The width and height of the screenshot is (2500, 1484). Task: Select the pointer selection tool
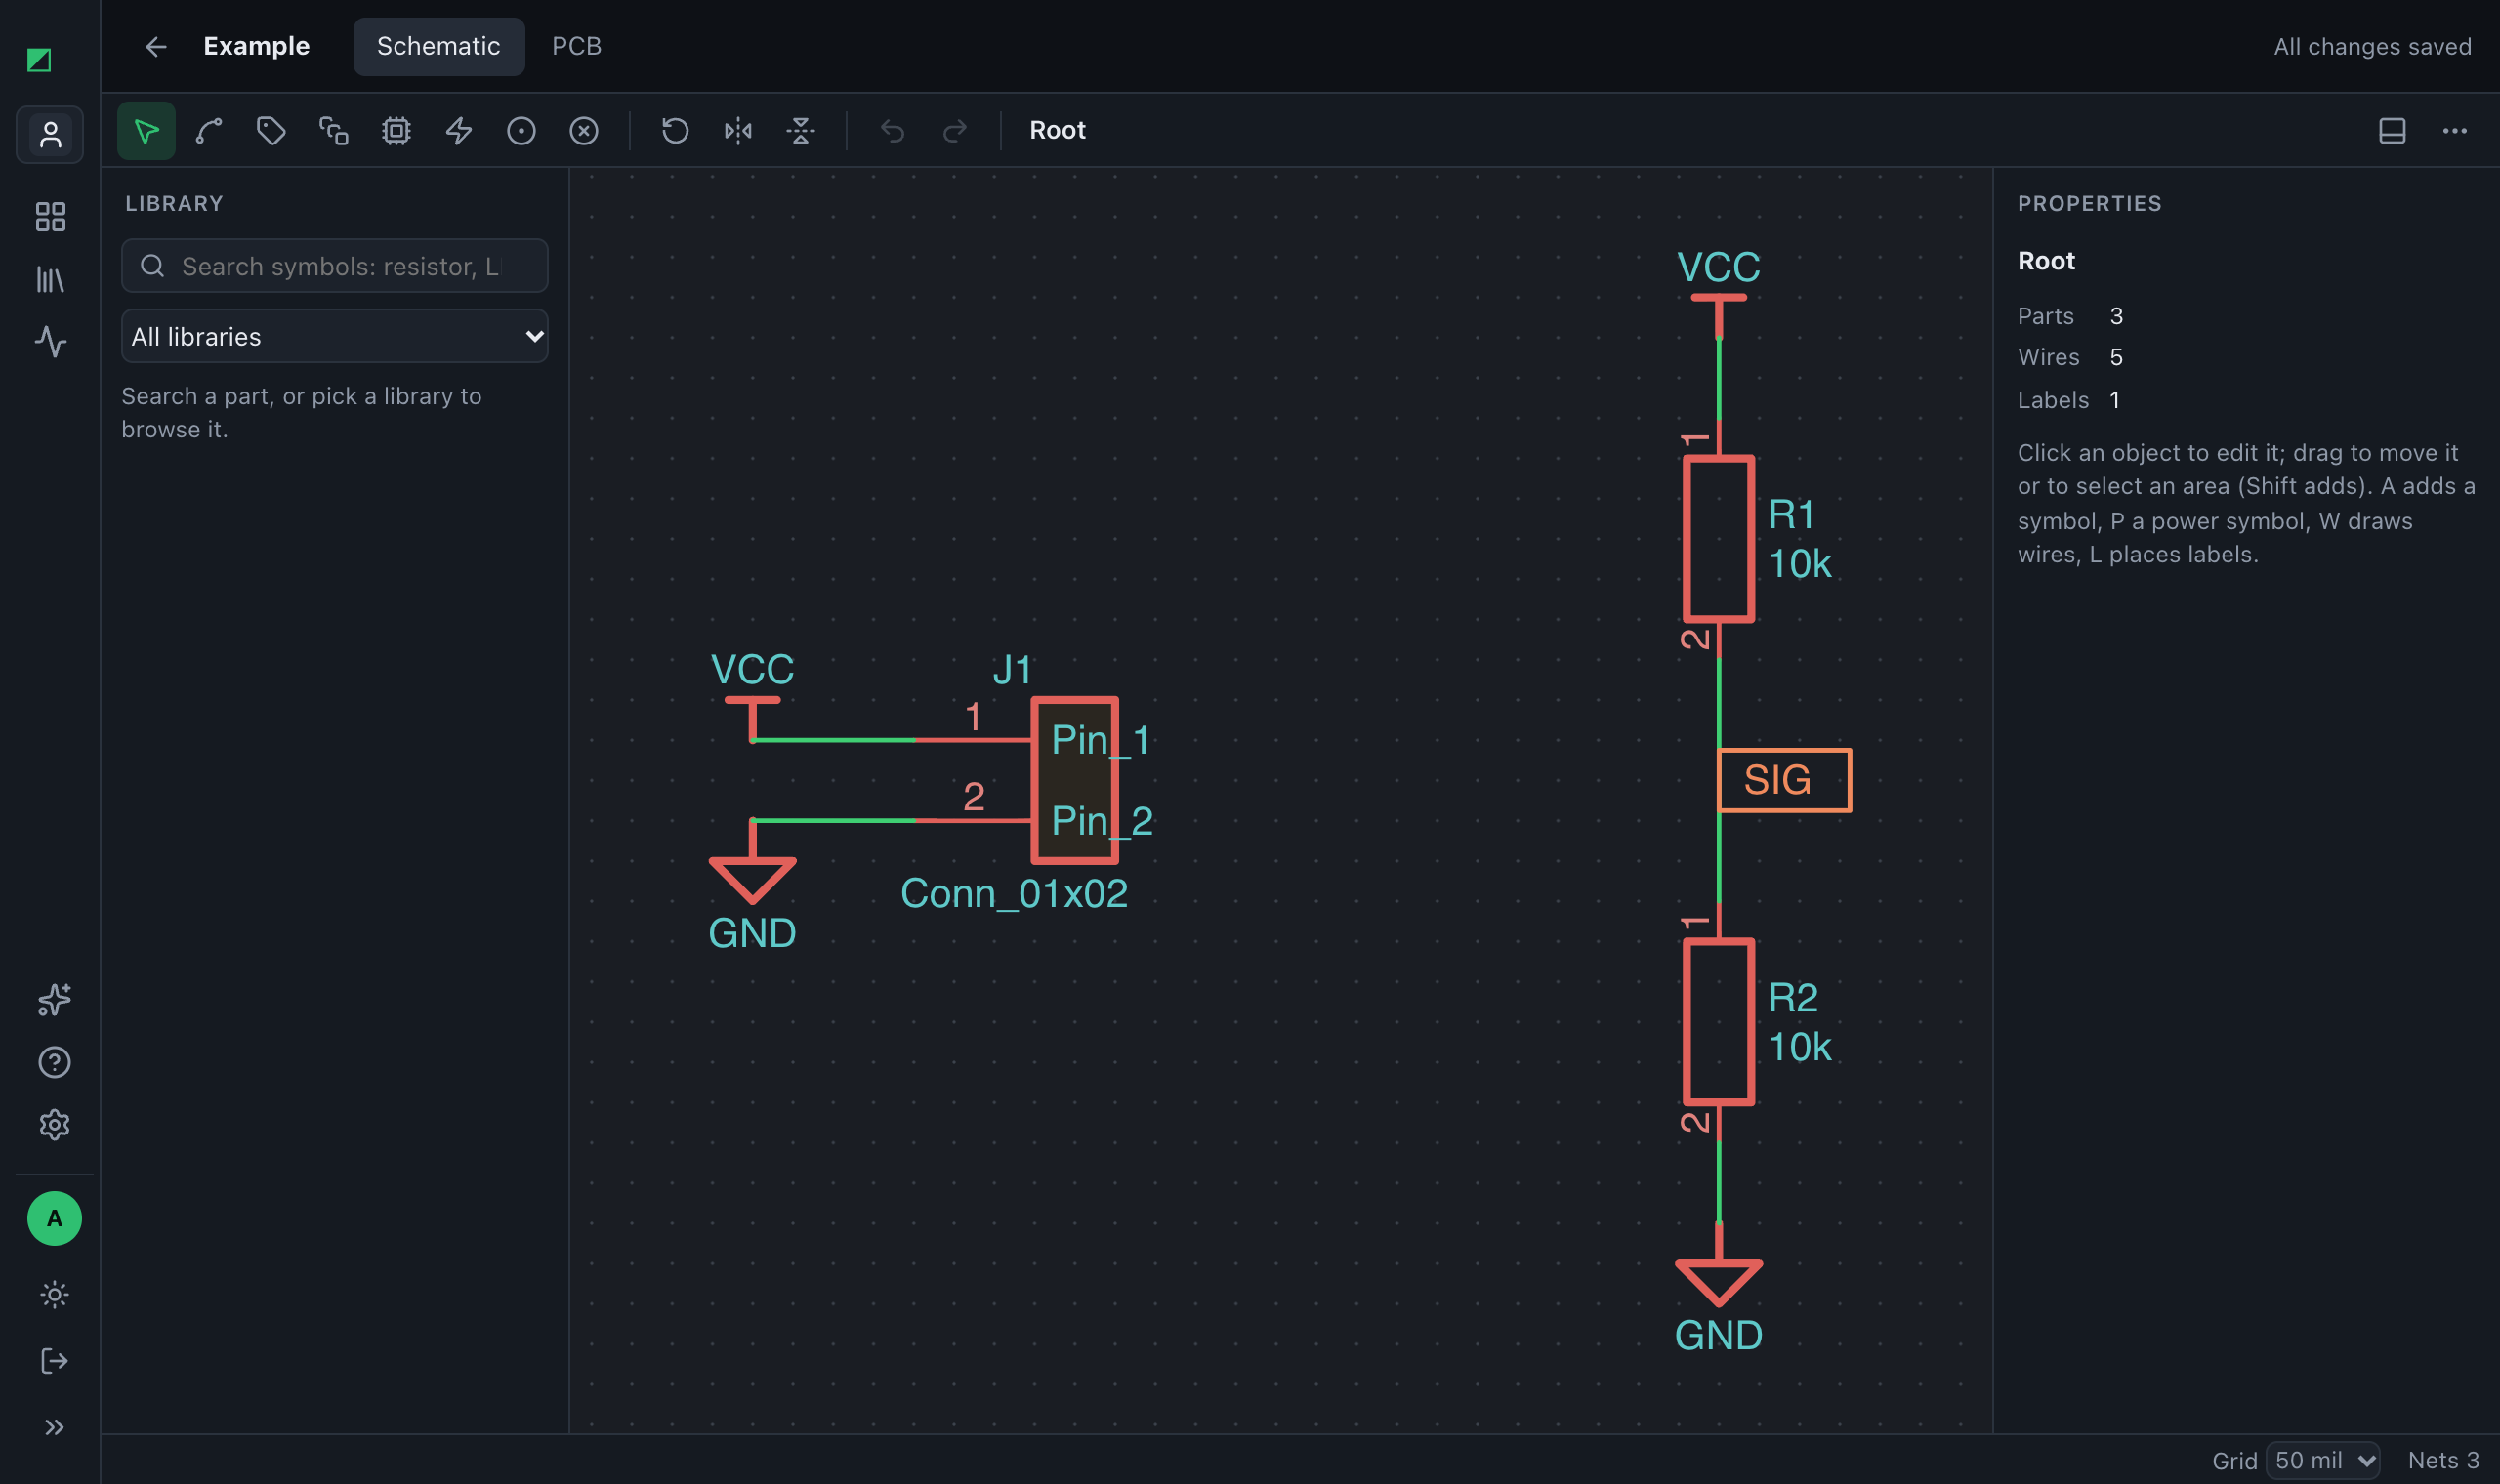(146, 131)
